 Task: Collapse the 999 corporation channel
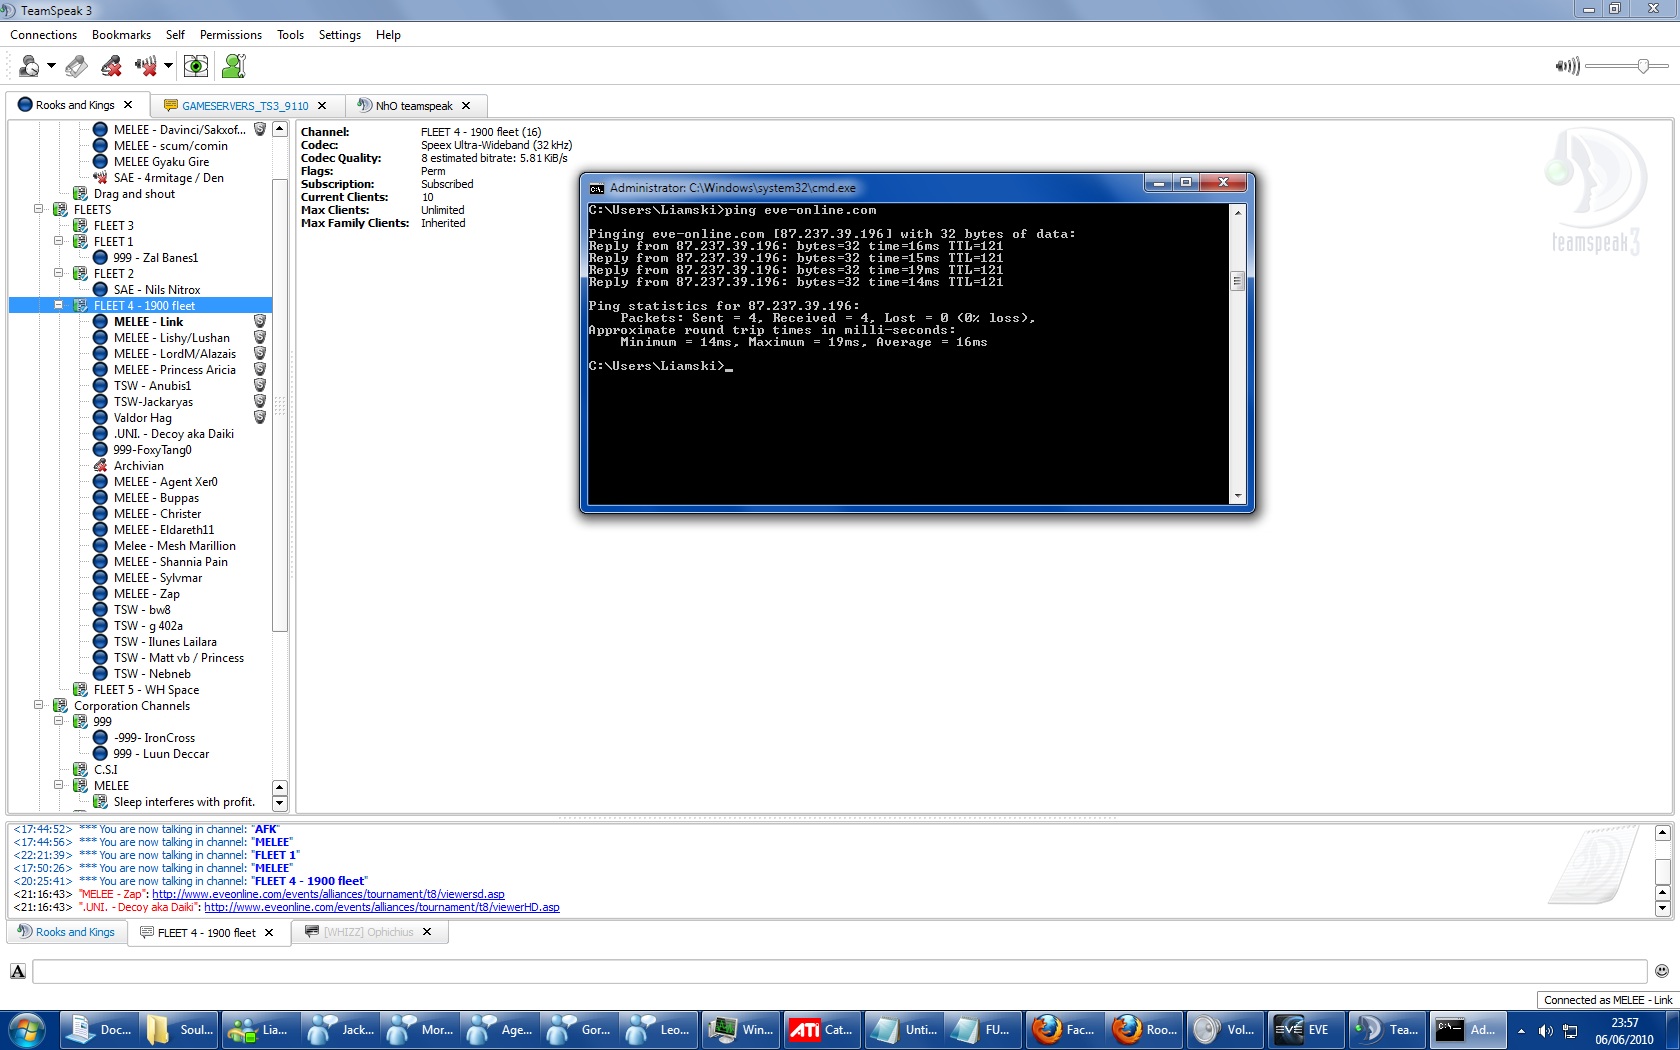(x=59, y=722)
